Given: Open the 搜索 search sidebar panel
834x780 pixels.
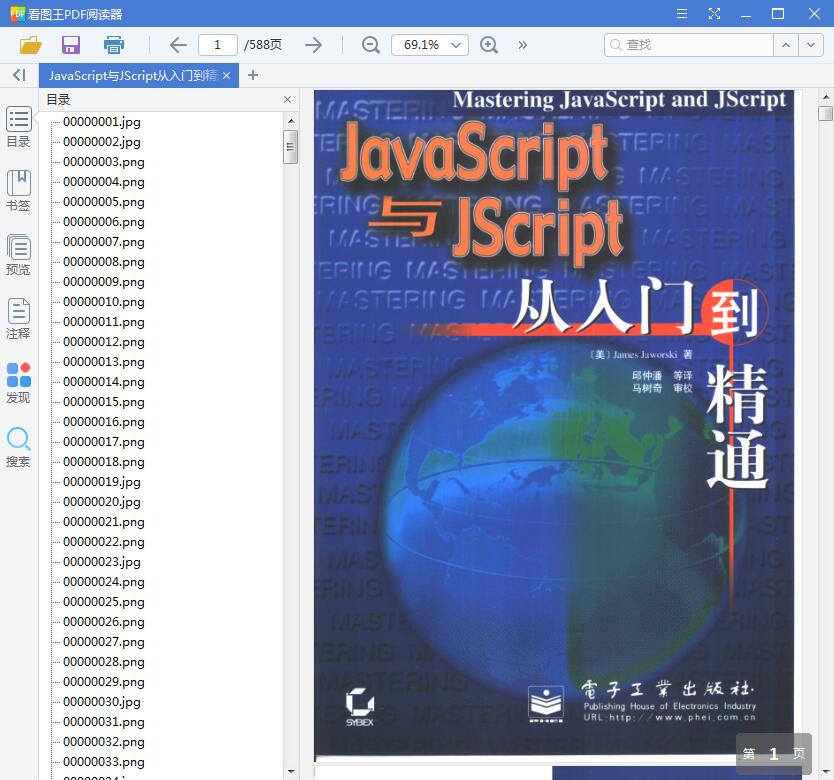Looking at the screenshot, I should [x=19, y=447].
